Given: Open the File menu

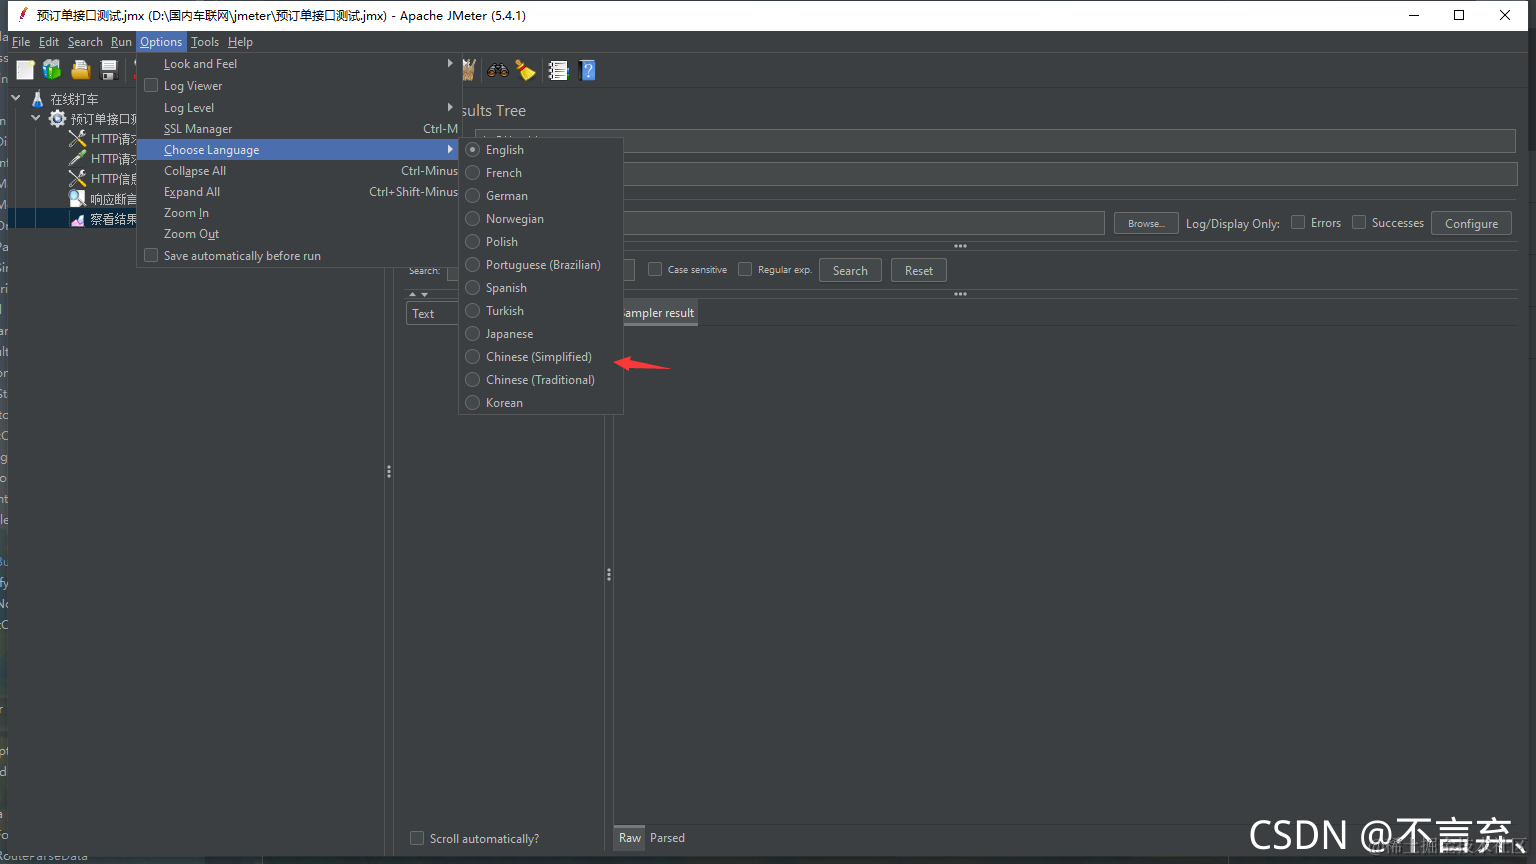Looking at the screenshot, I should point(21,42).
